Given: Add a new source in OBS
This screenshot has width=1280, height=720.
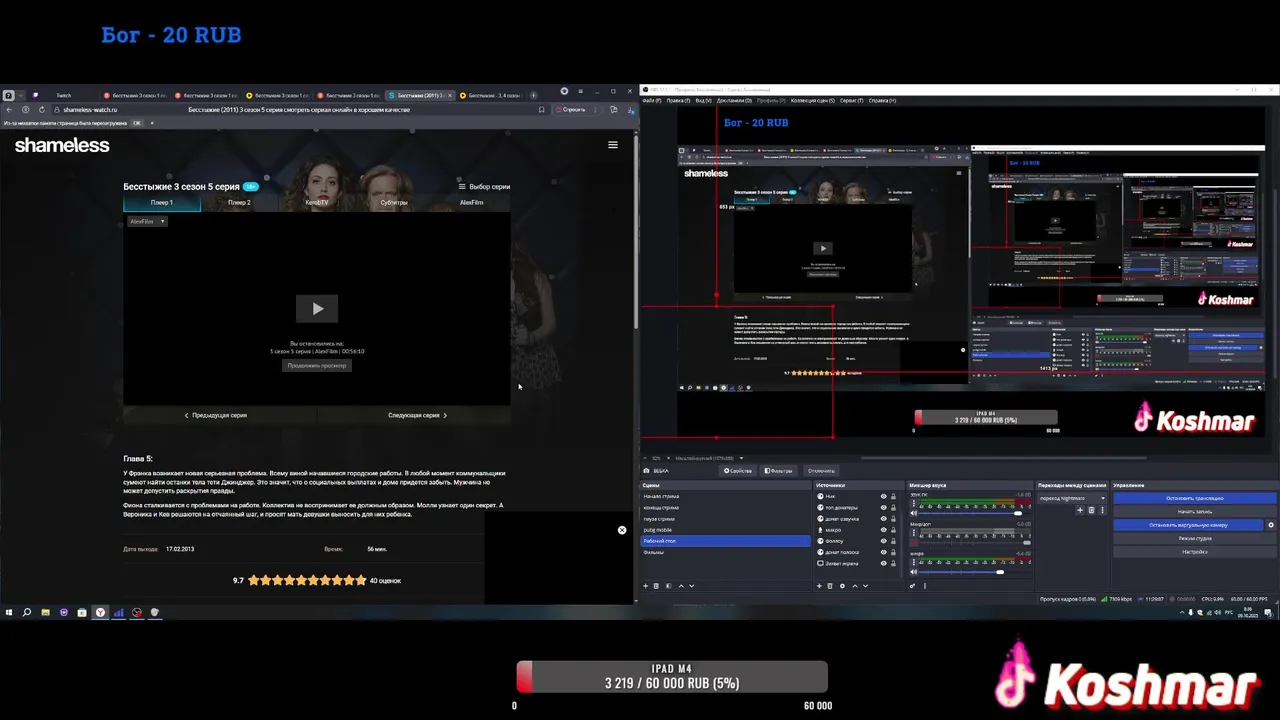Looking at the screenshot, I should click(x=819, y=585).
